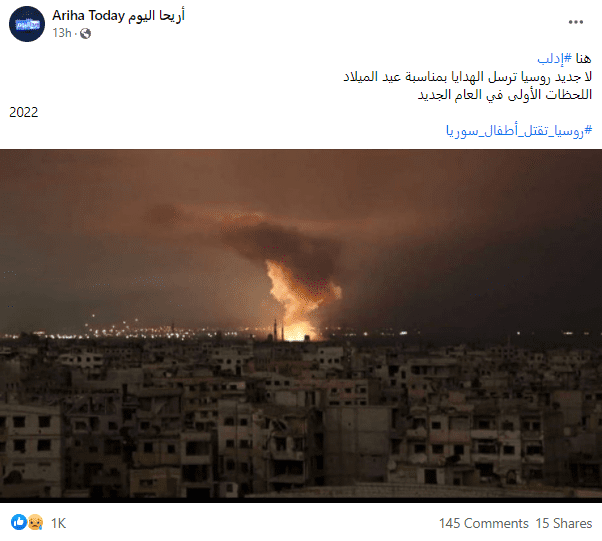602x541 pixels.
Task: Click the damaged building at the photo's bottom-left
Action: tap(31, 451)
